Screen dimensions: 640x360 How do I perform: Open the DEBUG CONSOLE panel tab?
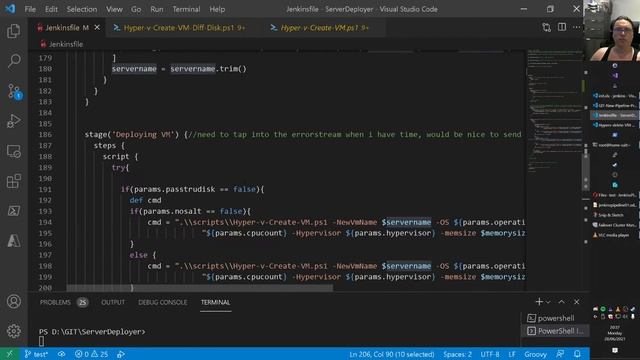point(162,302)
